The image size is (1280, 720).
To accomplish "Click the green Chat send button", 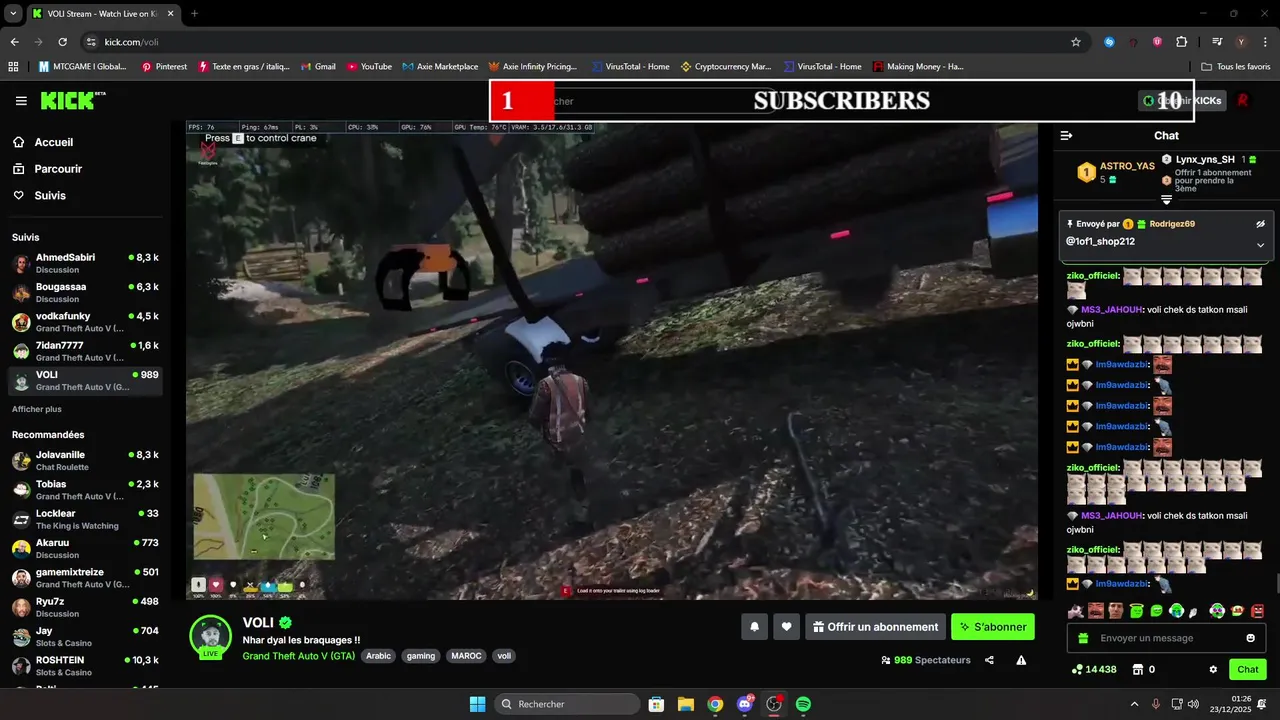I will pyautogui.click(x=1247, y=669).
